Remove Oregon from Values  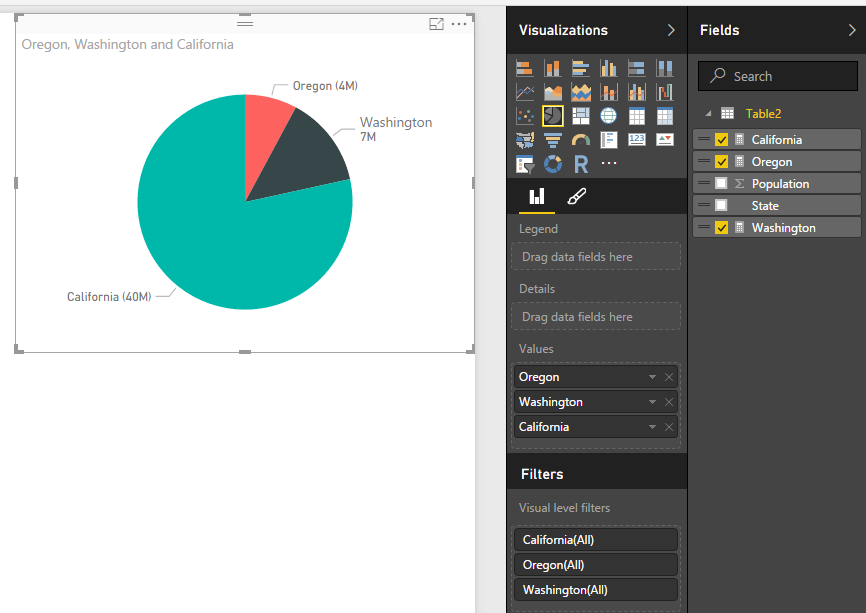tap(669, 377)
